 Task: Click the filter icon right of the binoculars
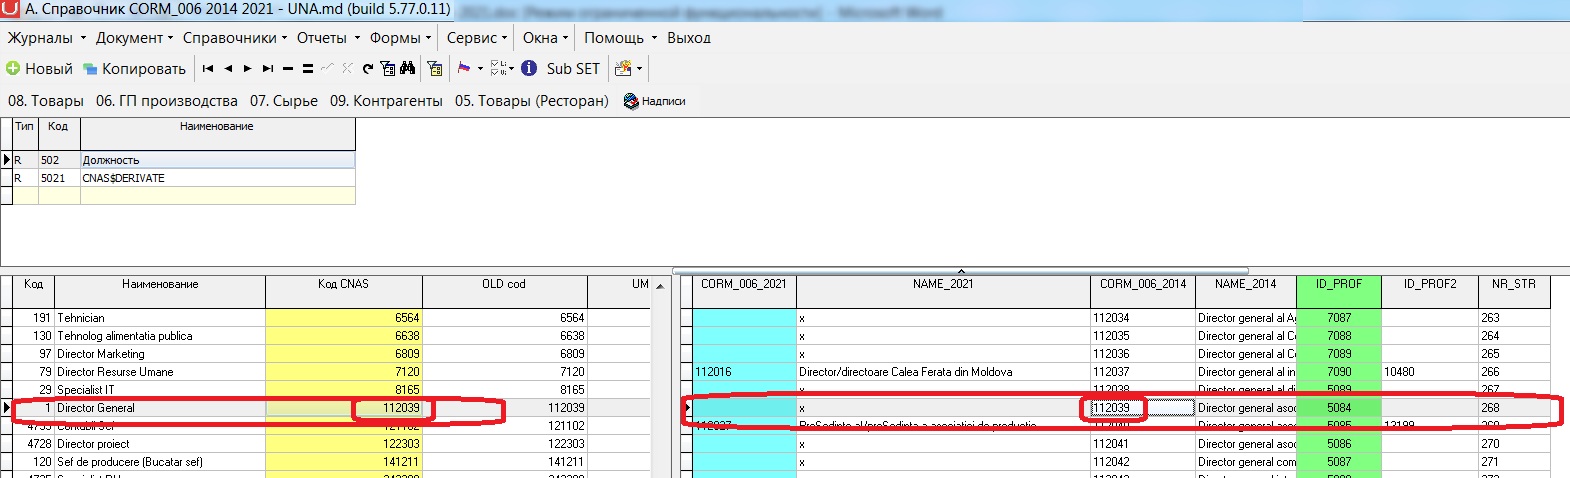point(435,68)
